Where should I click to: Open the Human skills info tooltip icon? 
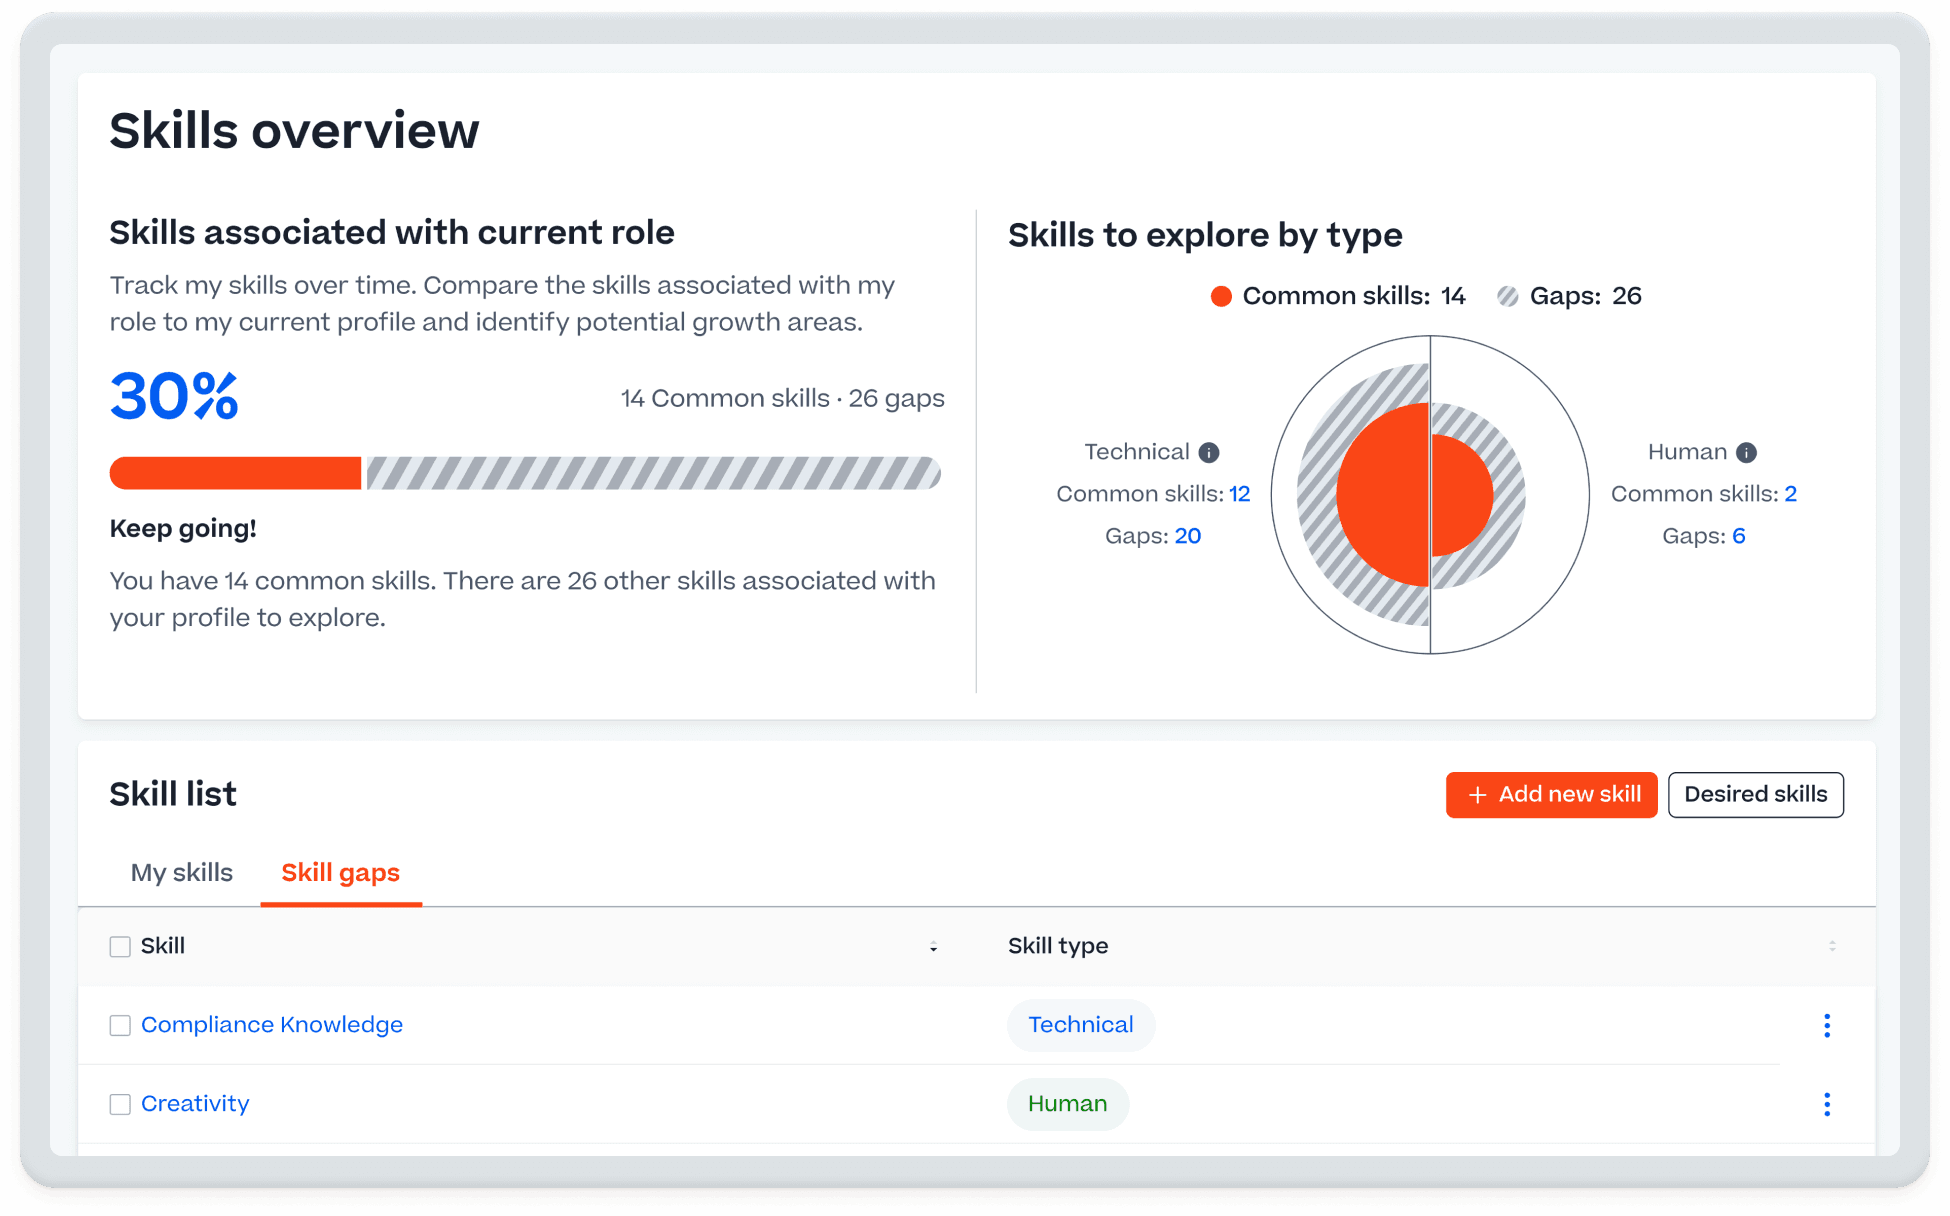coord(1747,452)
